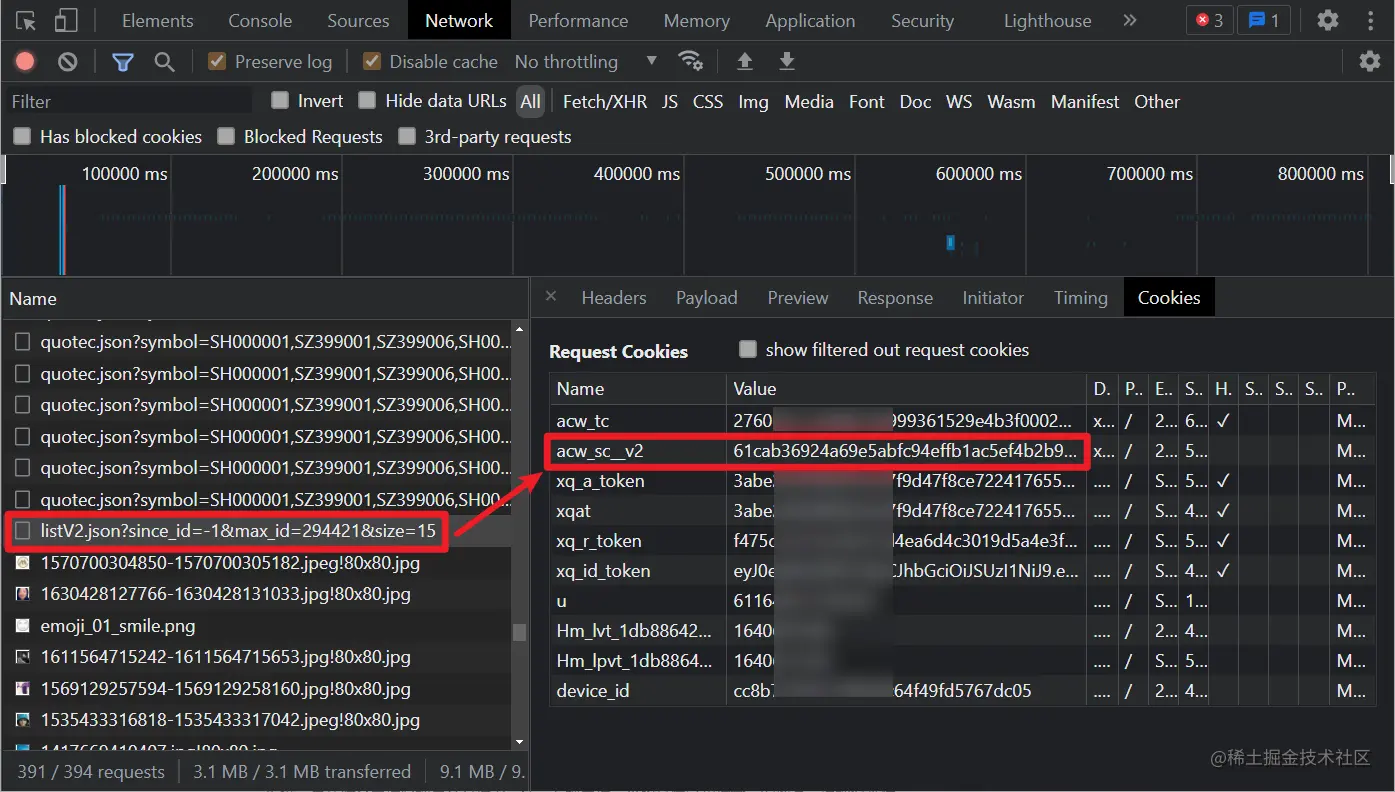Check 3rd-party requests option

click(x=407, y=135)
